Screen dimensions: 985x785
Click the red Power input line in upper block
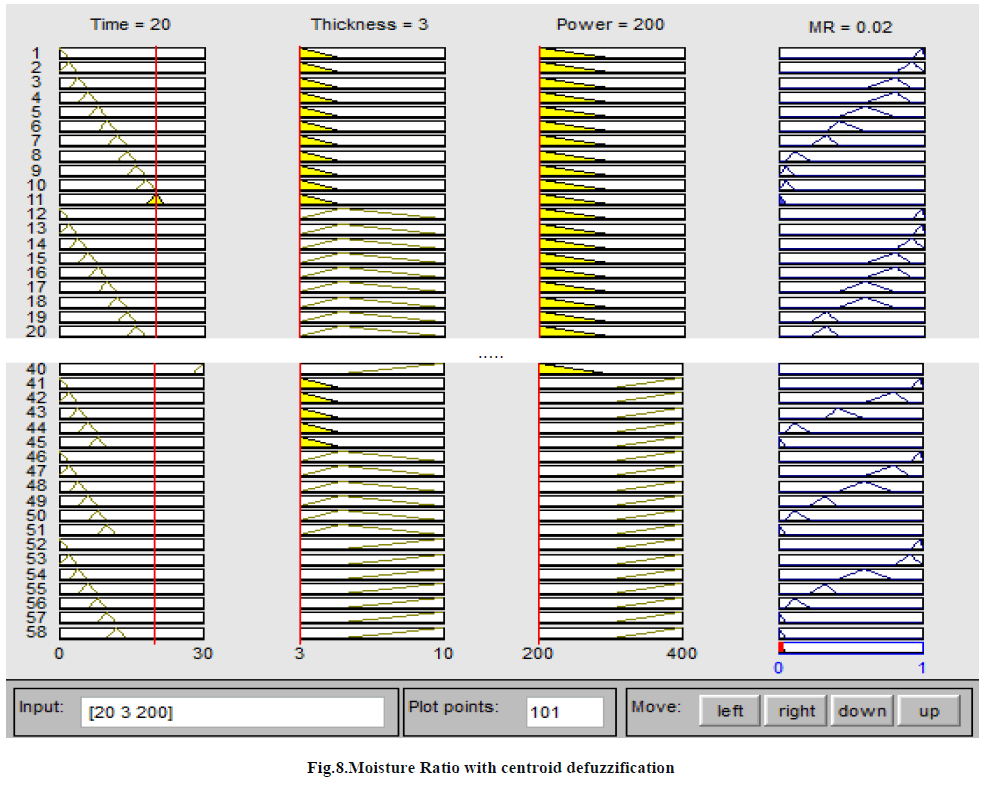pos(540,190)
